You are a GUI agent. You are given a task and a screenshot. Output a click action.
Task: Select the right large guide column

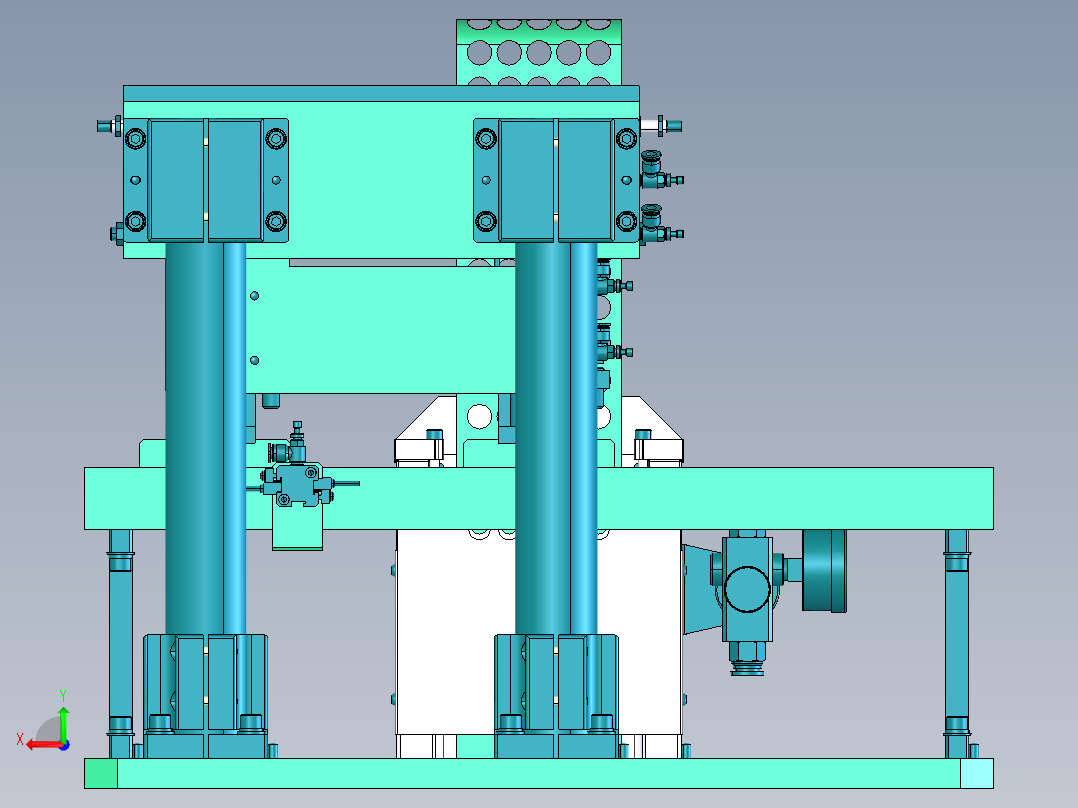point(556,440)
